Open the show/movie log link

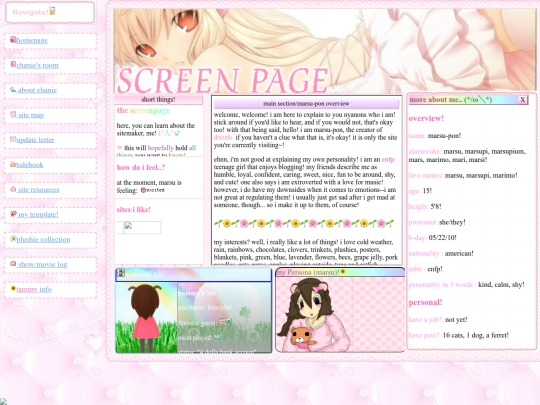[43, 264]
